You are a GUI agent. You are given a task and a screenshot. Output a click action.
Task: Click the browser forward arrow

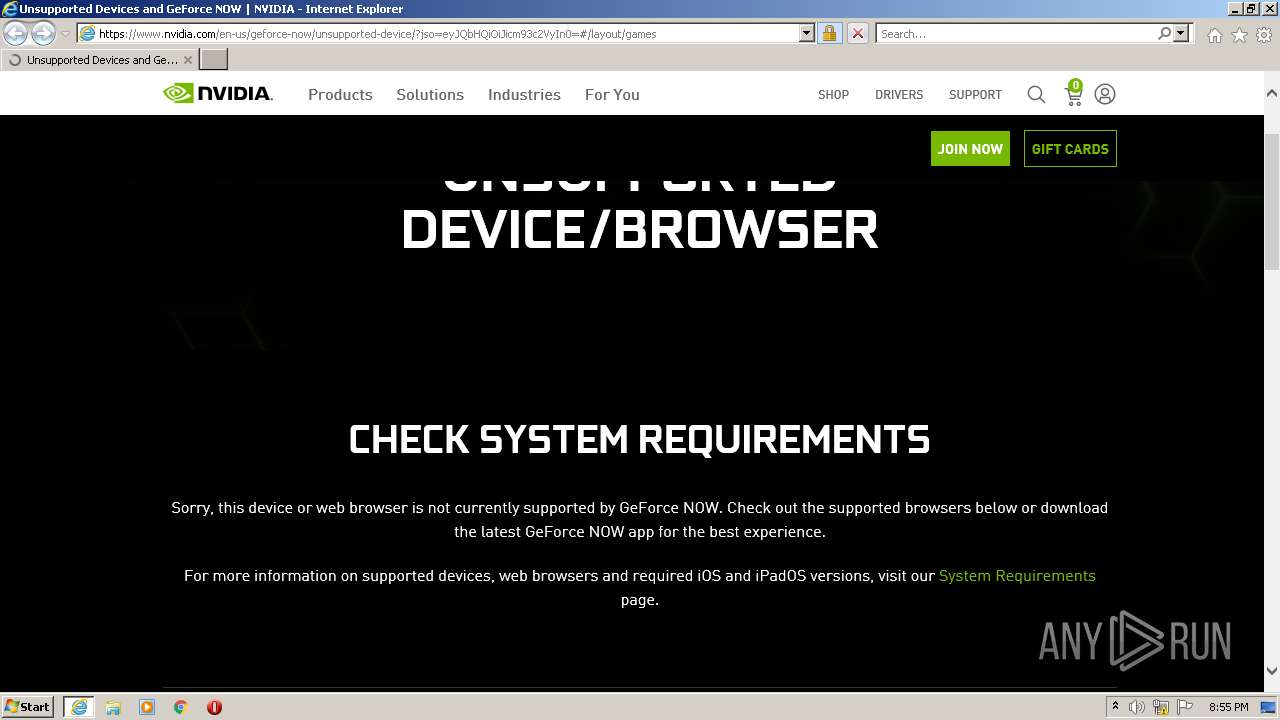[43, 34]
